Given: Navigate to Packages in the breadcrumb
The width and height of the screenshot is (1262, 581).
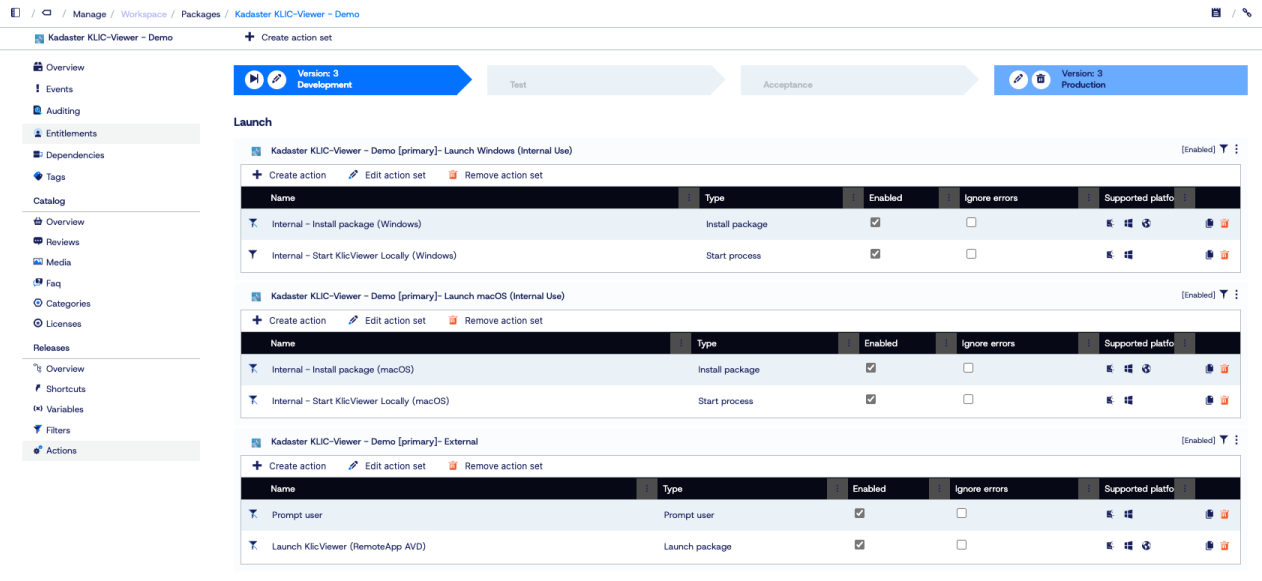Looking at the screenshot, I should tap(200, 14).
